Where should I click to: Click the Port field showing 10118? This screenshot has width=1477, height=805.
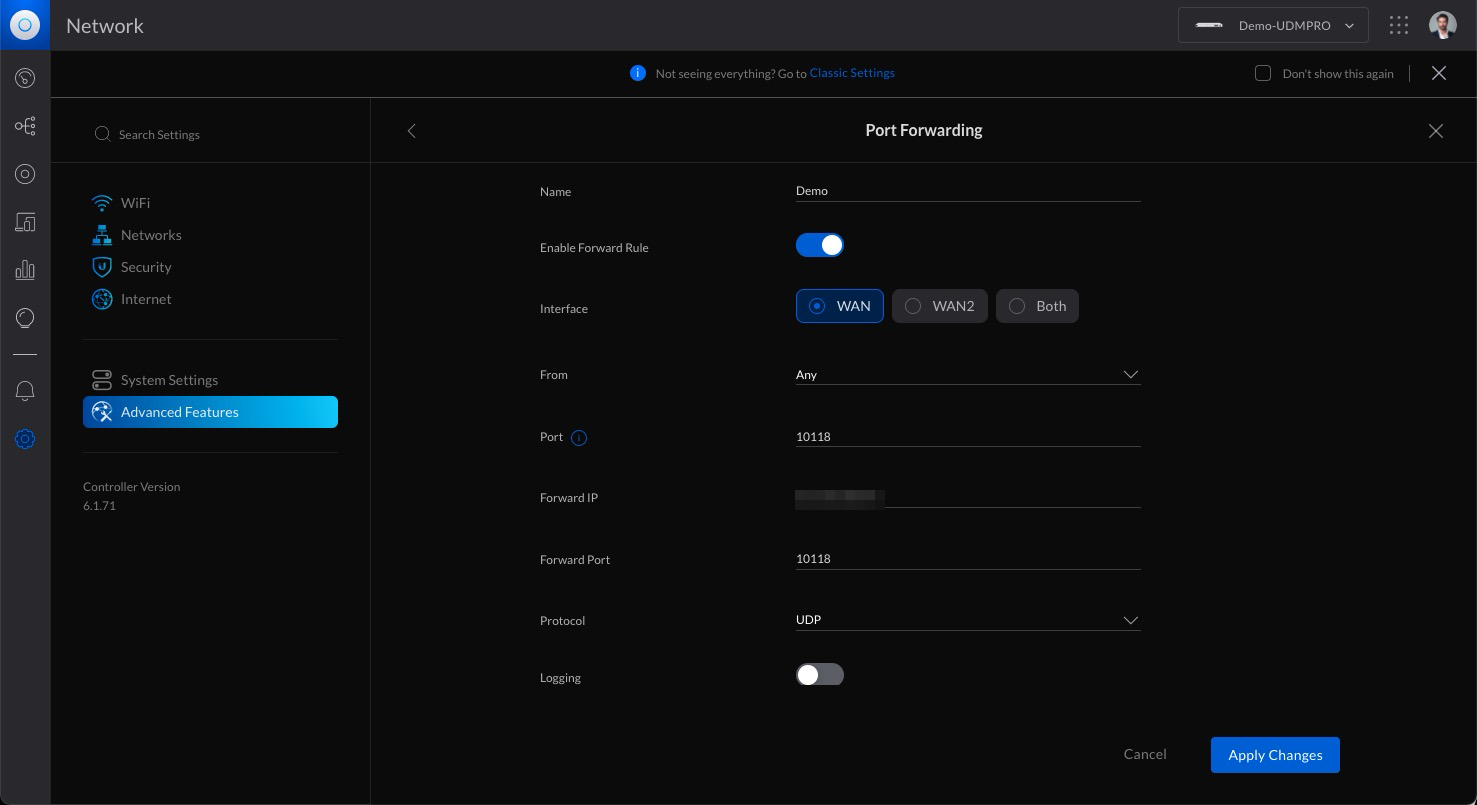(x=968, y=437)
